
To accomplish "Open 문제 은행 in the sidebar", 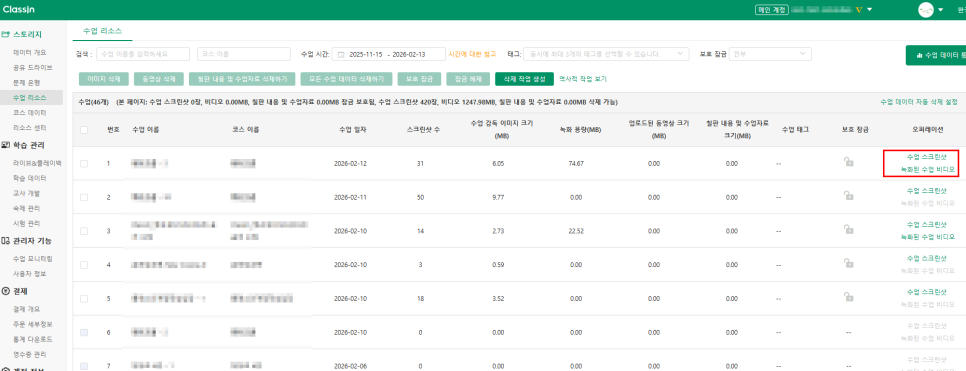I will [26, 83].
